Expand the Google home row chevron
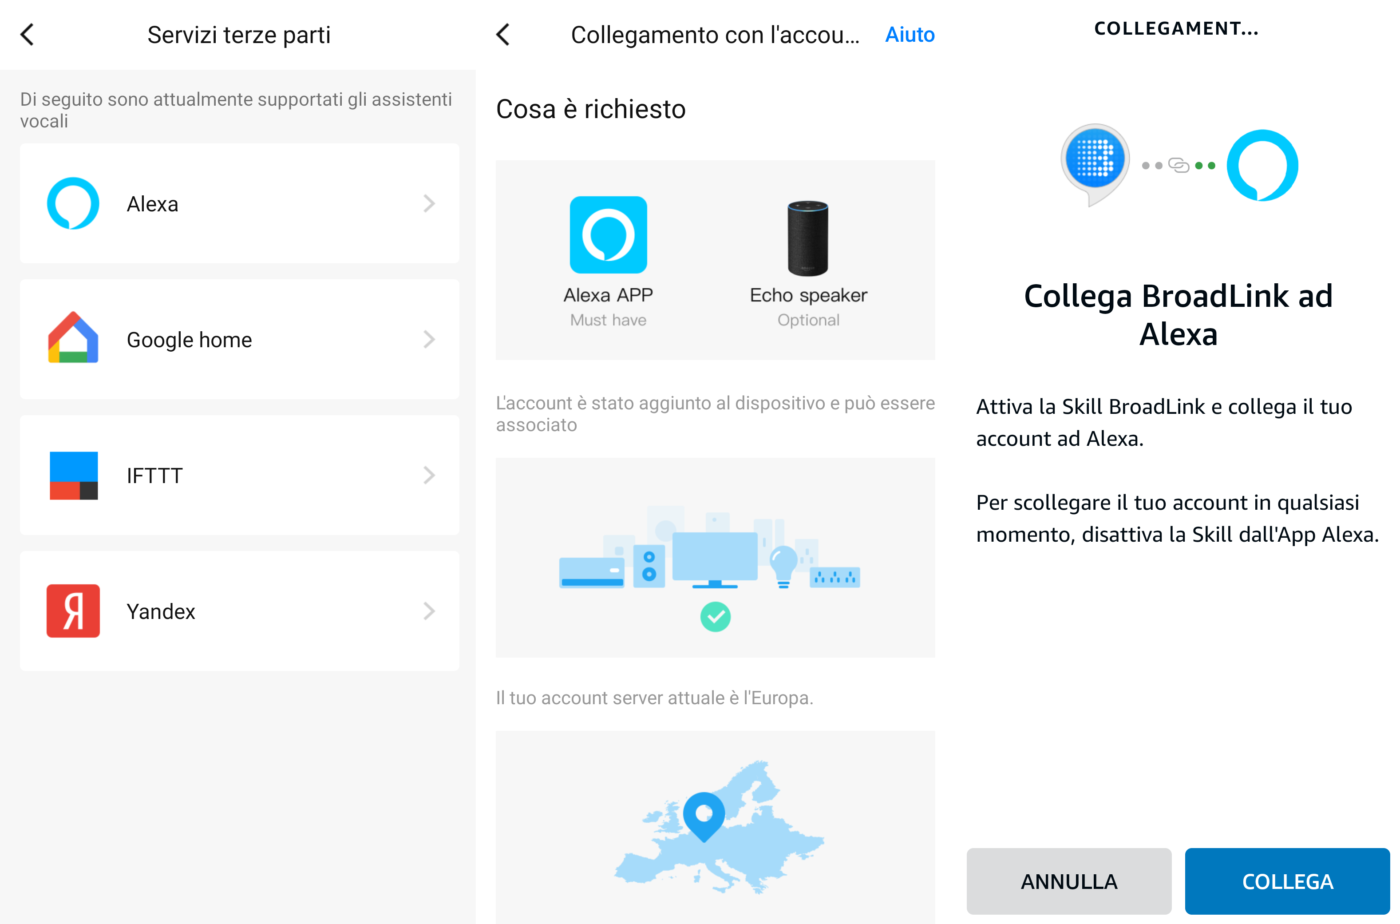The height and width of the screenshot is (924, 1400). 429,340
